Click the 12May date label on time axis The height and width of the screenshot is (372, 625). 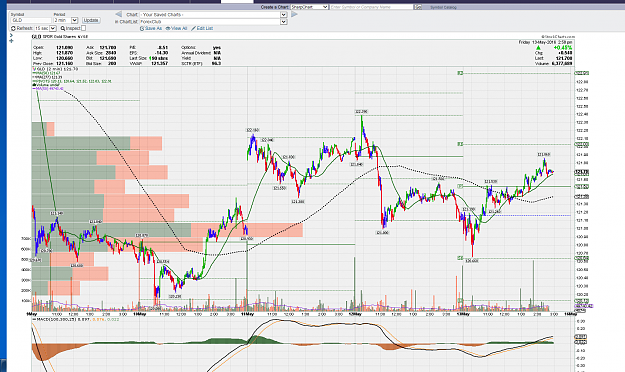coord(355,314)
